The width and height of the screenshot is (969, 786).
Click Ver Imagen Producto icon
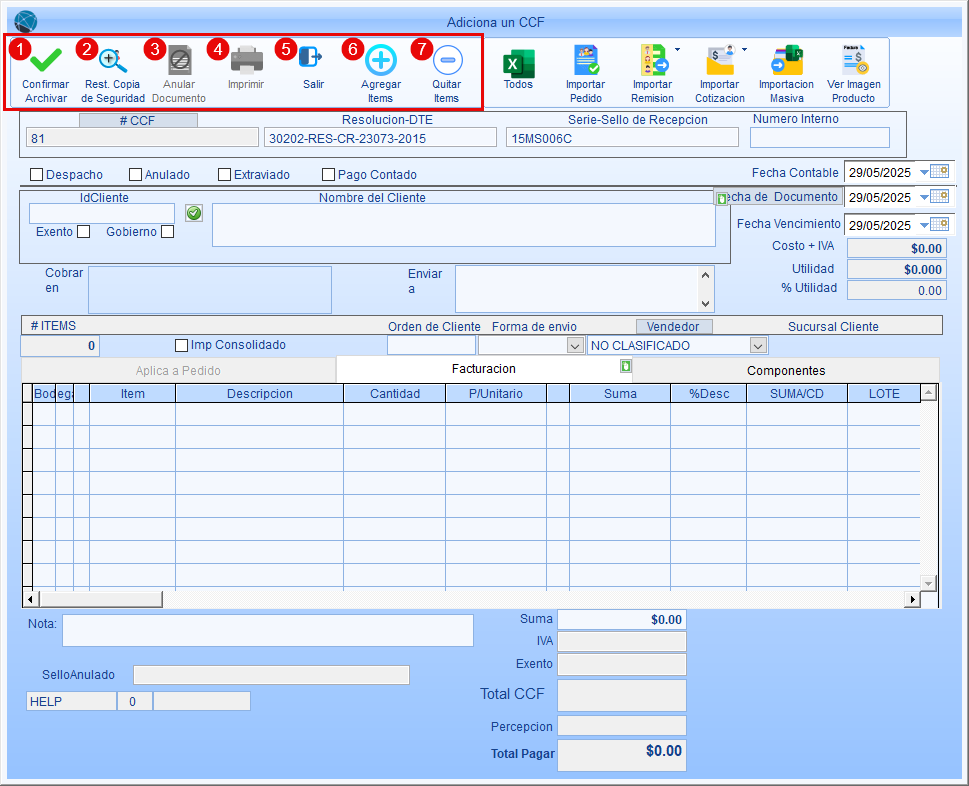[x=855, y=60]
